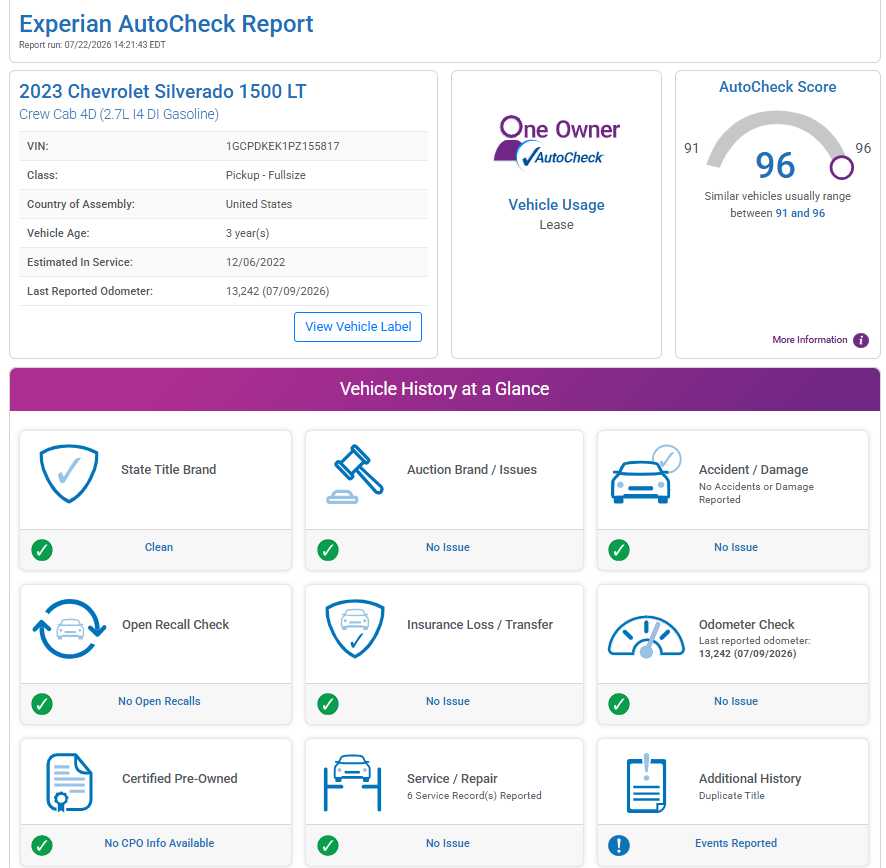This screenshot has width=886, height=868.
Task: Click the Odometer Check gauge icon
Action: (646, 637)
